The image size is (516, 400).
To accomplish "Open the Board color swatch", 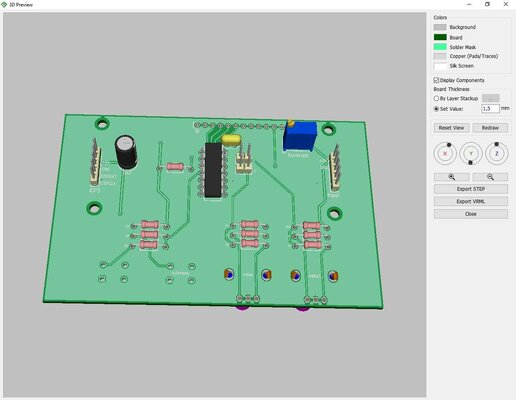I will [440, 37].
